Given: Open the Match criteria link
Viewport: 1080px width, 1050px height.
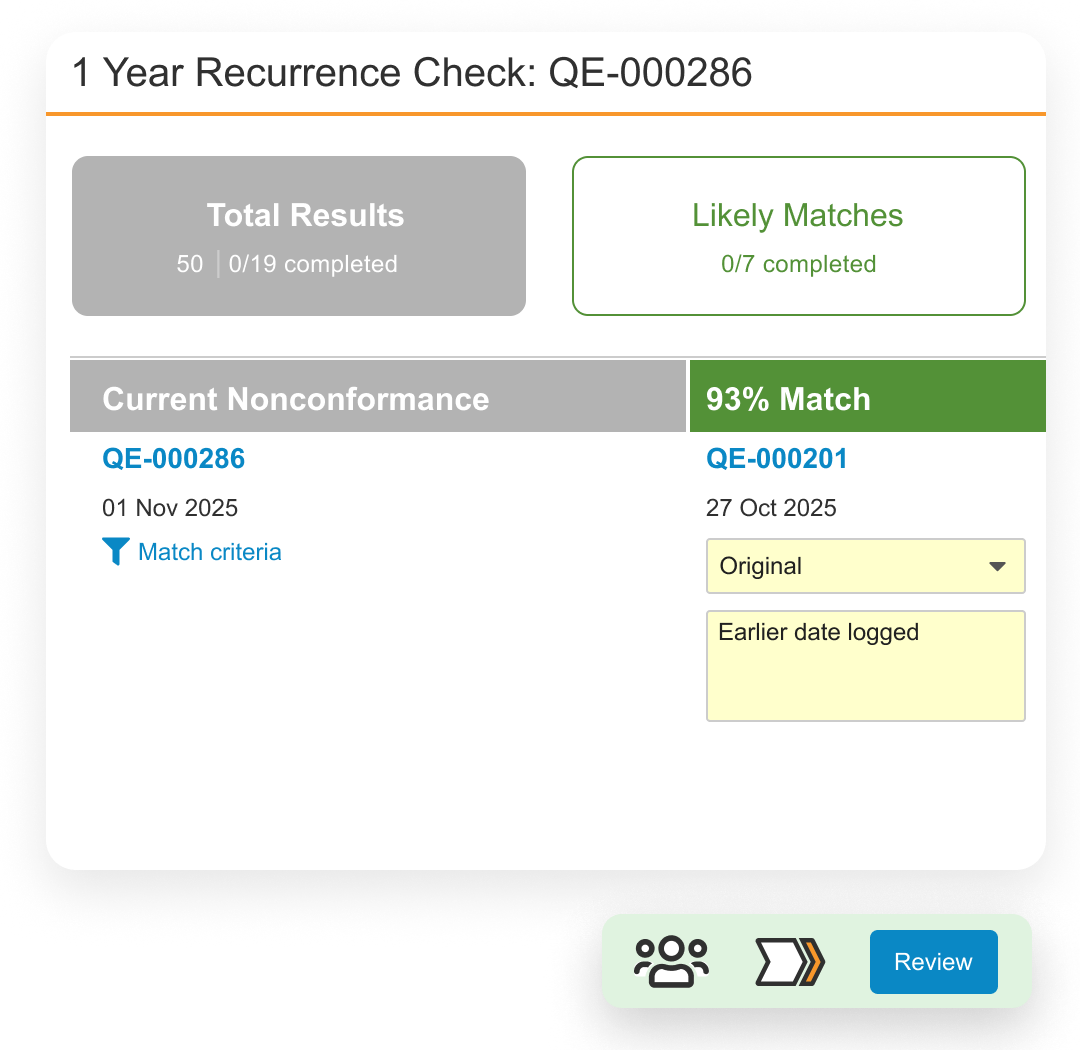Looking at the screenshot, I should point(210,552).
